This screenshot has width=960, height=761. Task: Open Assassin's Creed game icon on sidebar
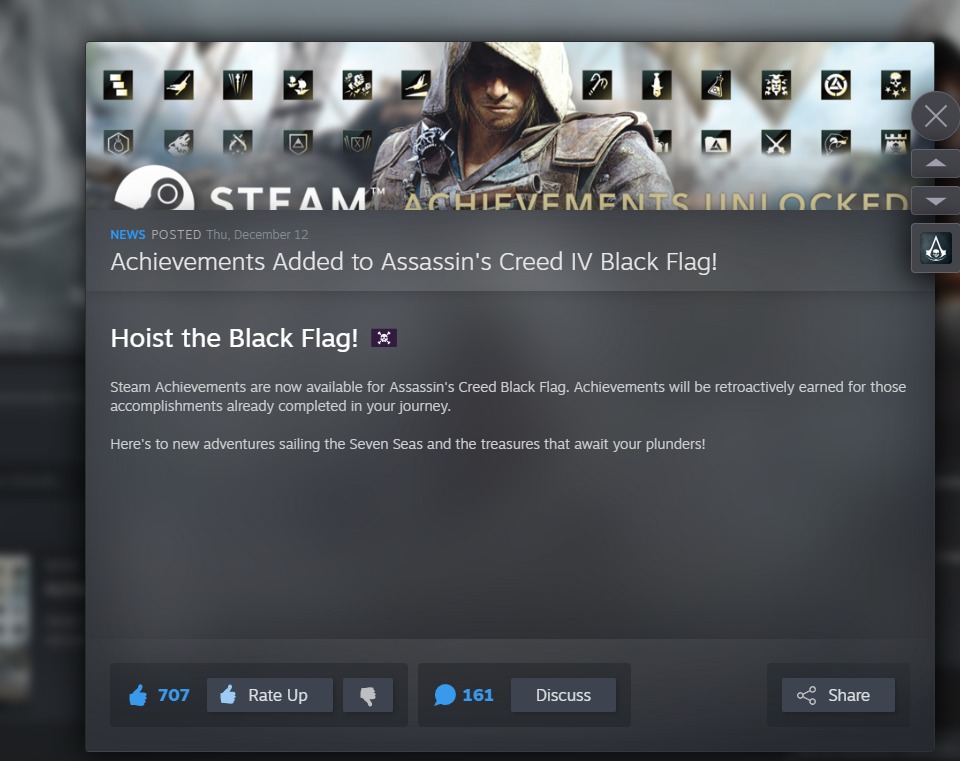pyautogui.click(x=936, y=248)
